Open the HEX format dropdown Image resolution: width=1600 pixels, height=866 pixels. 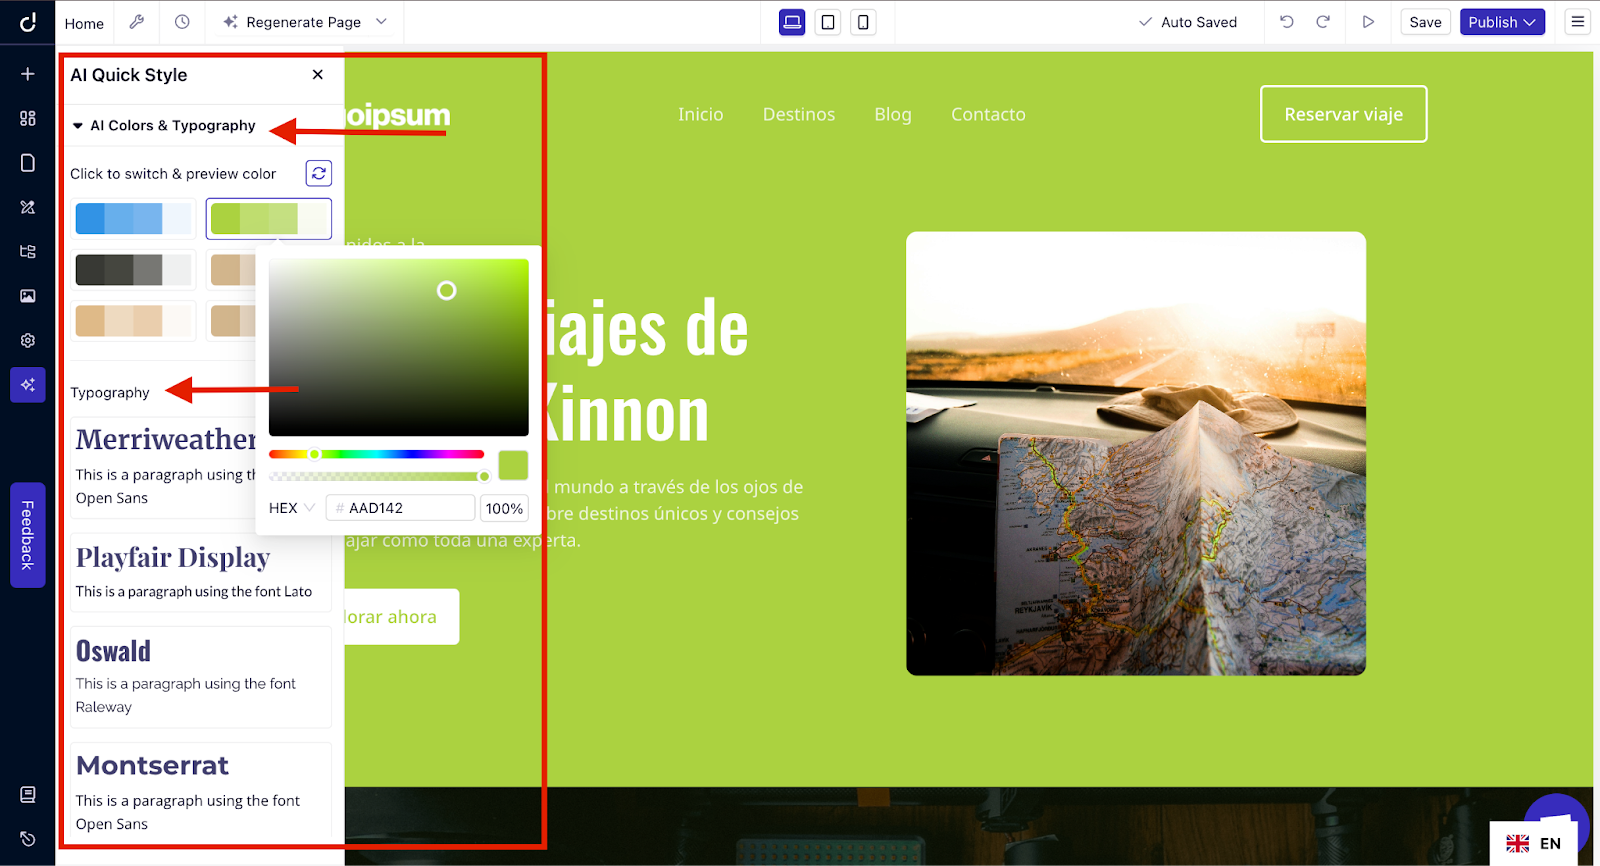pos(292,508)
